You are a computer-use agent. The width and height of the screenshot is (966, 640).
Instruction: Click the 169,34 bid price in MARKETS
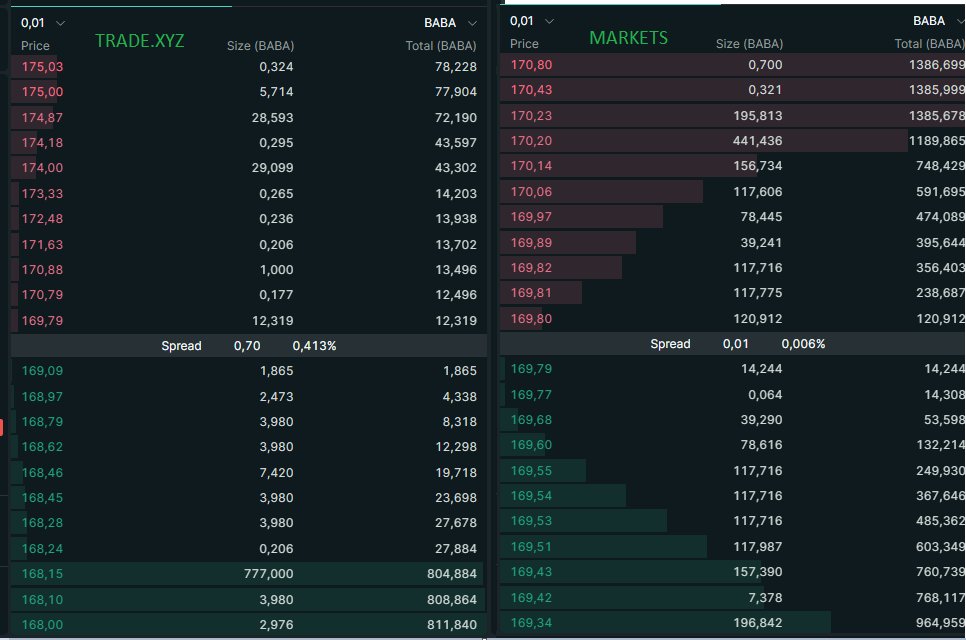[x=531, y=623]
